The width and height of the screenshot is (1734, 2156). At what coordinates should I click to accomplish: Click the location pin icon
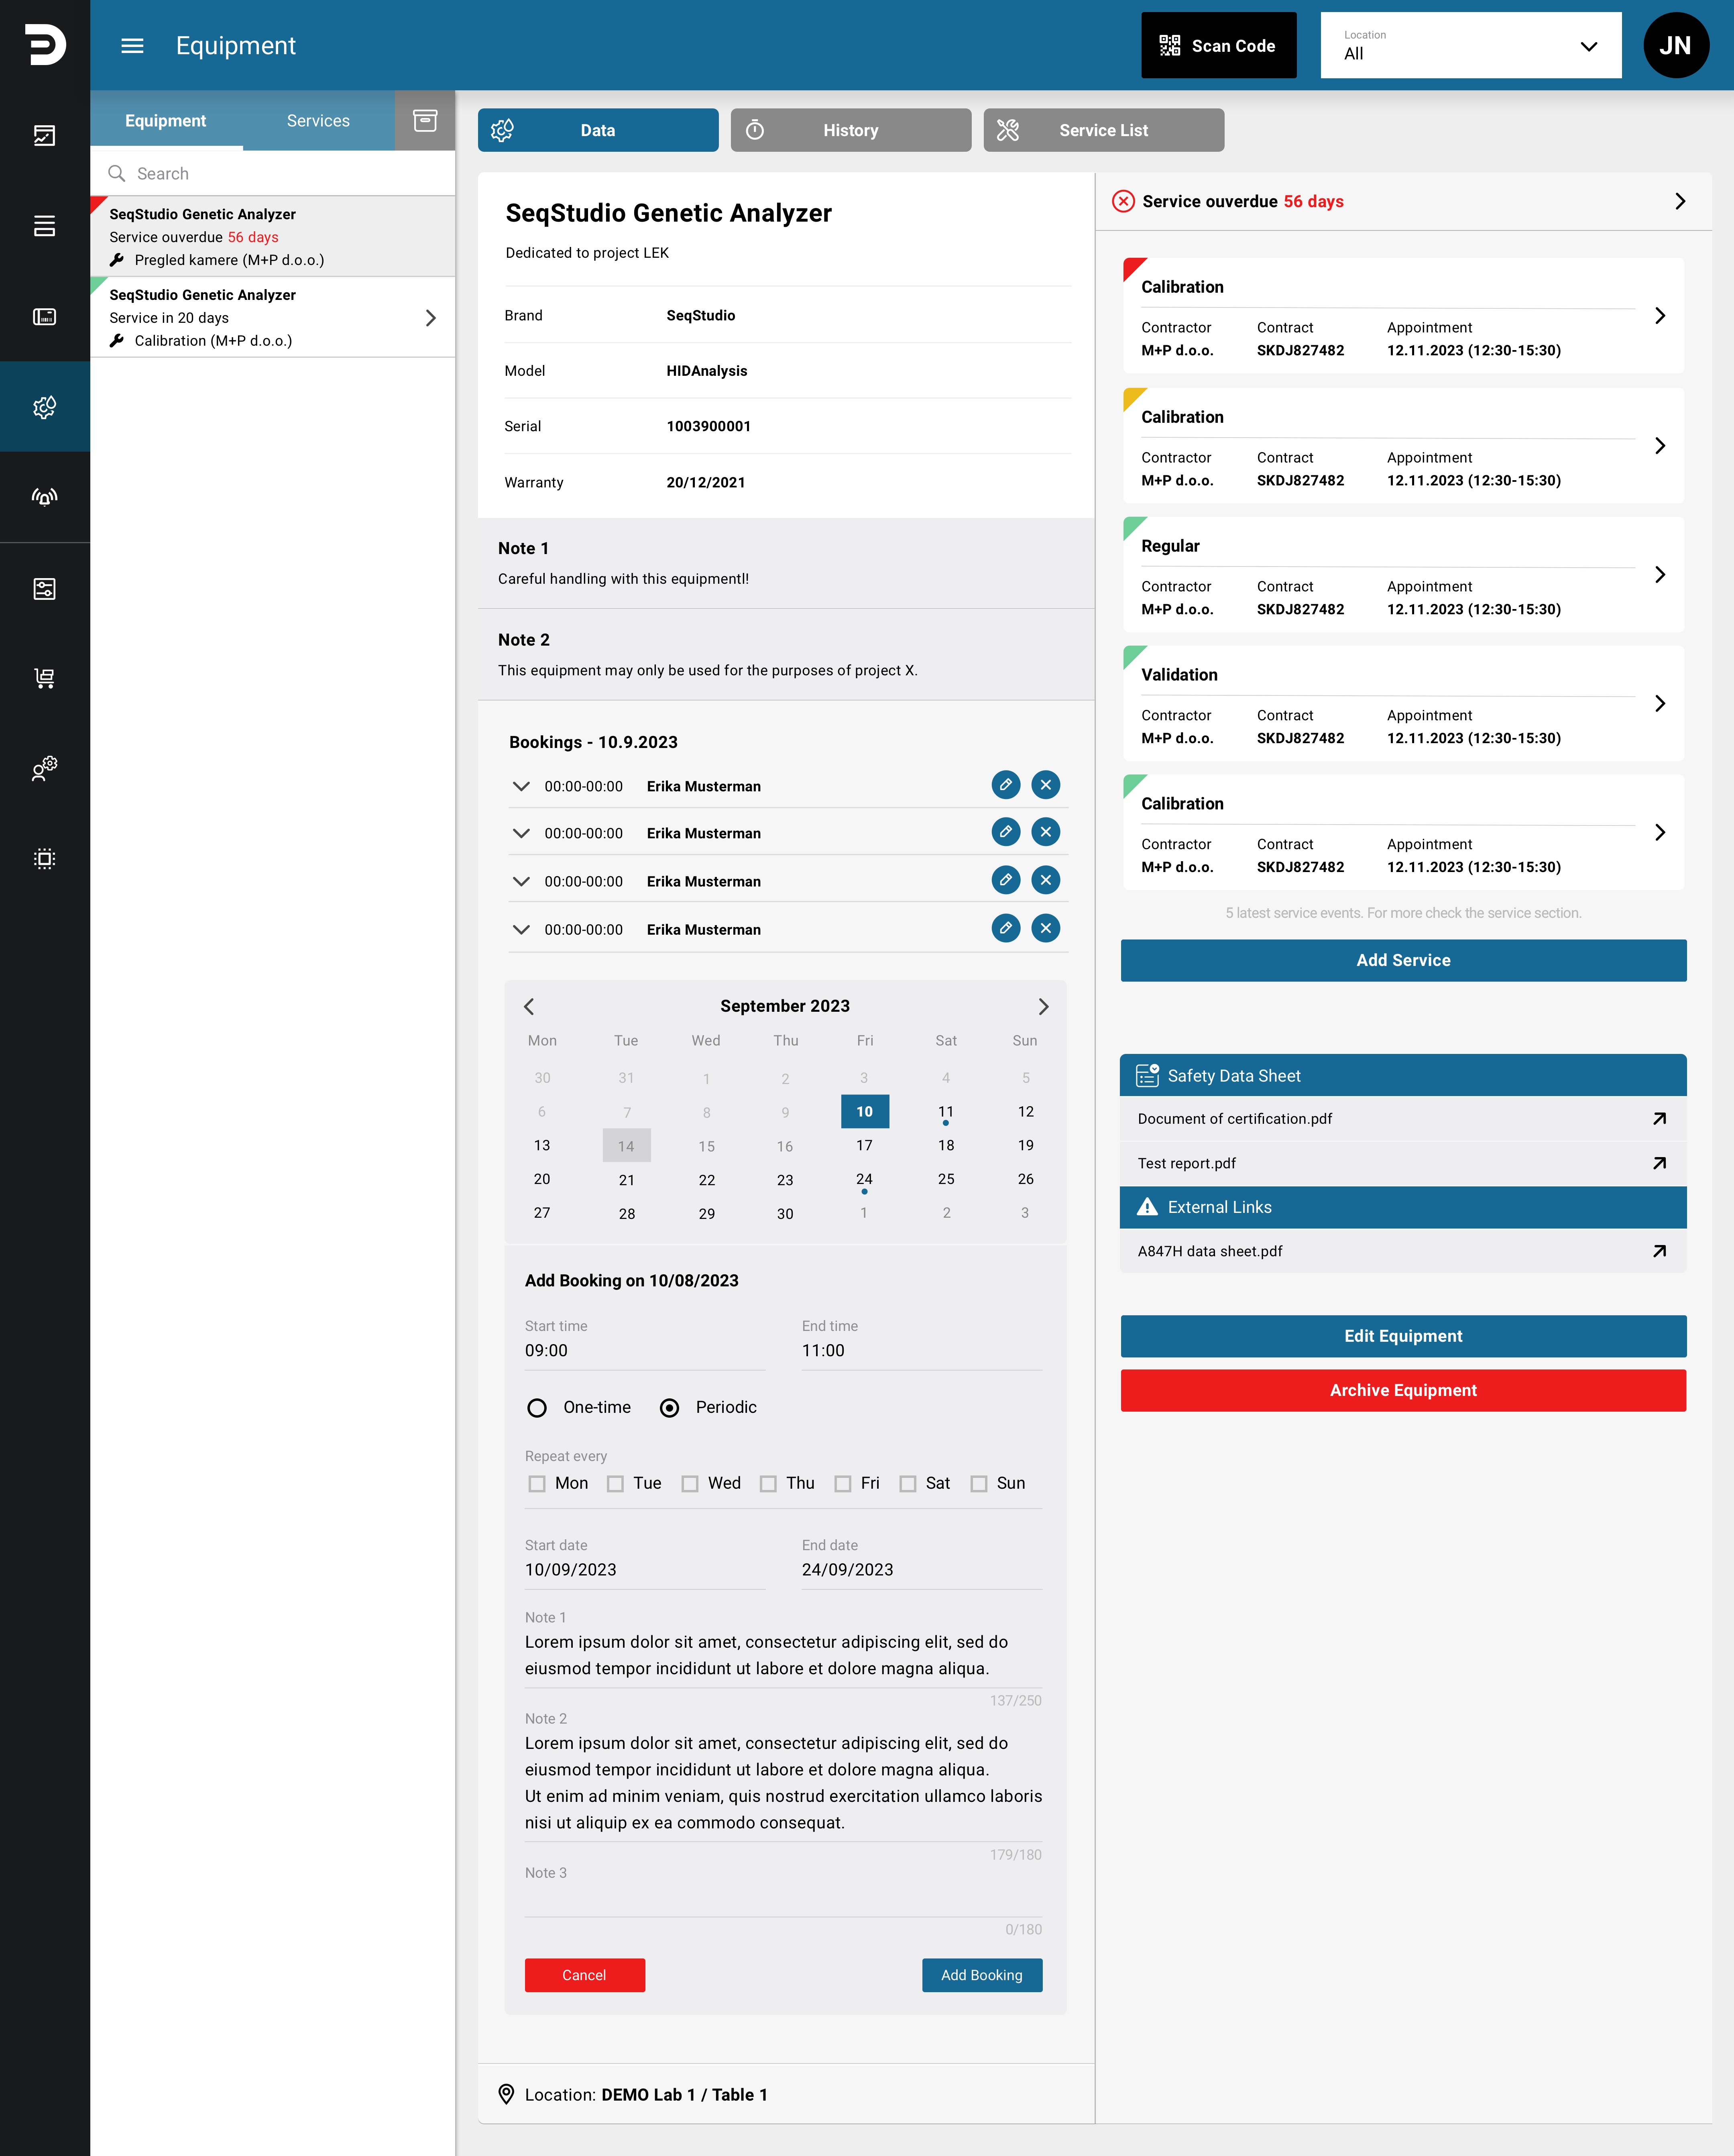click(x=506, y=2095)
